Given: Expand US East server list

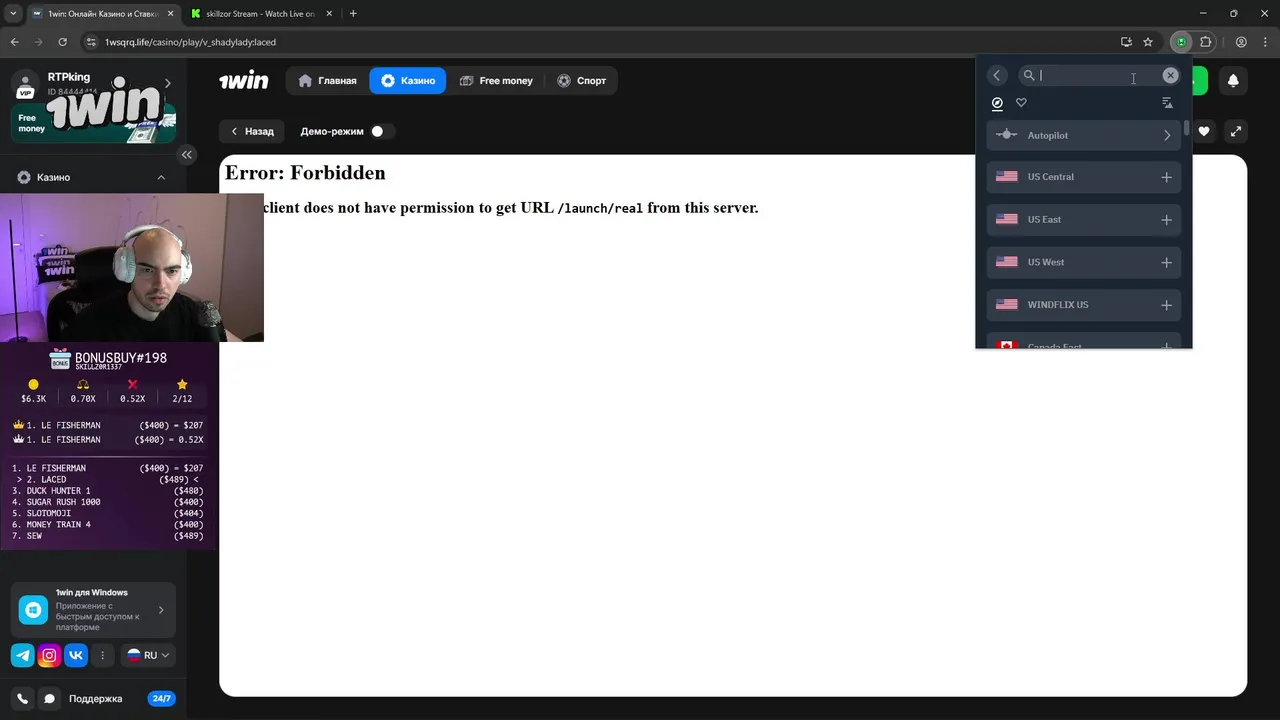Looking at the screenshot, I should coord(1166,220).
